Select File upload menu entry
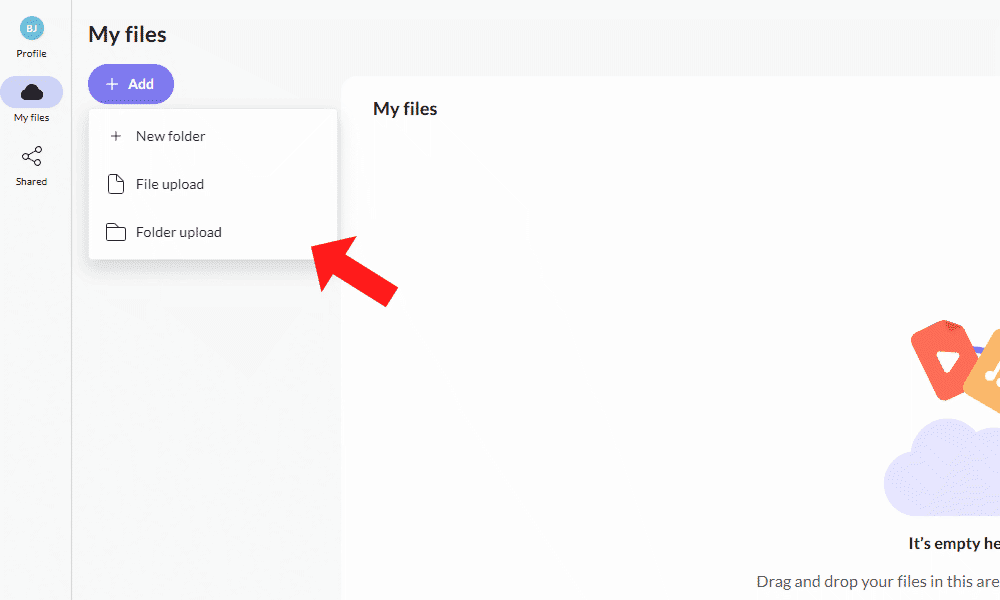 [x=170, y=184]
